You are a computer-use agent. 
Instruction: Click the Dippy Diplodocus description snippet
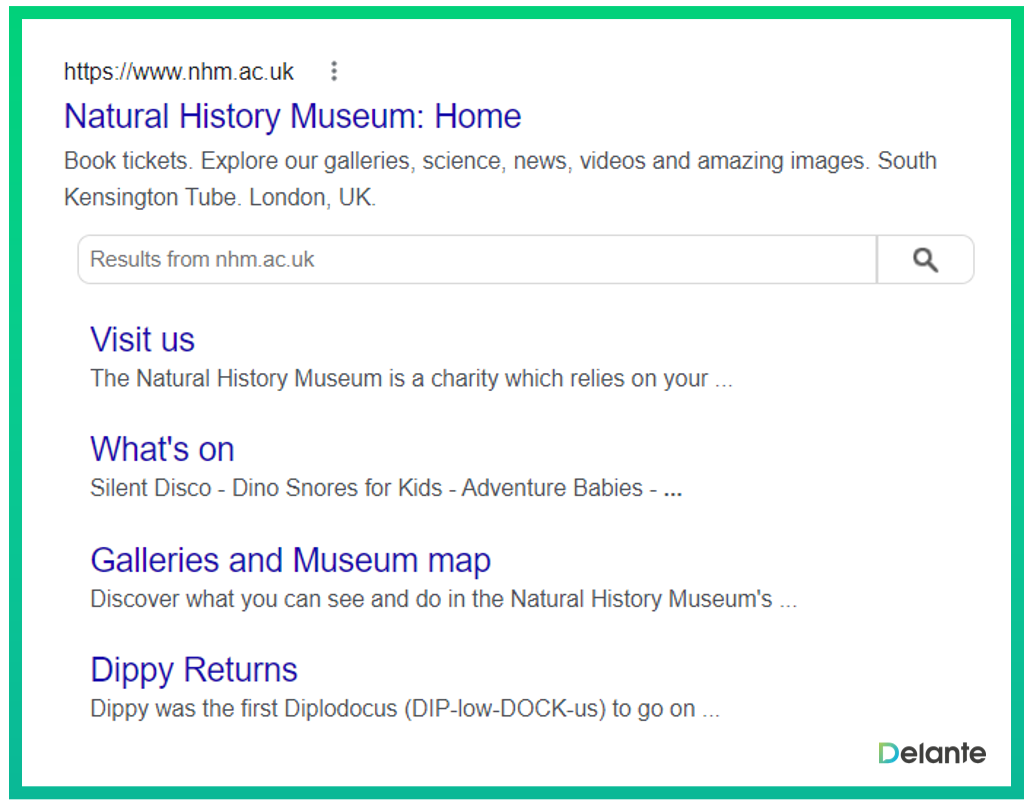(404, 709)
